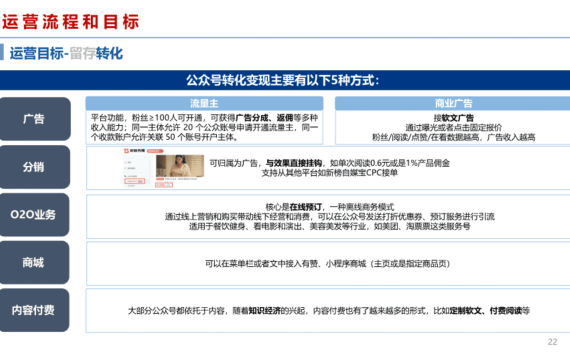Select the 分销 category box
The width and height of the screenshot is (570, 360).
35,167
